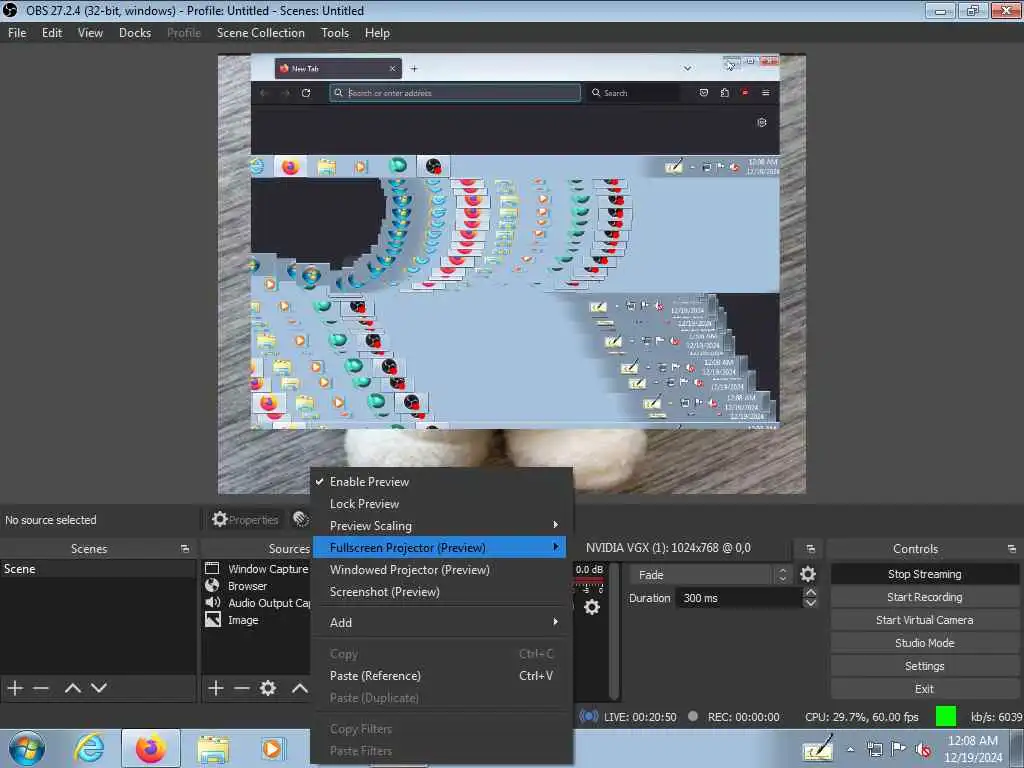1024x768 pixels.
Task: Open Settings from Controls
Action: tap(924, 665)
